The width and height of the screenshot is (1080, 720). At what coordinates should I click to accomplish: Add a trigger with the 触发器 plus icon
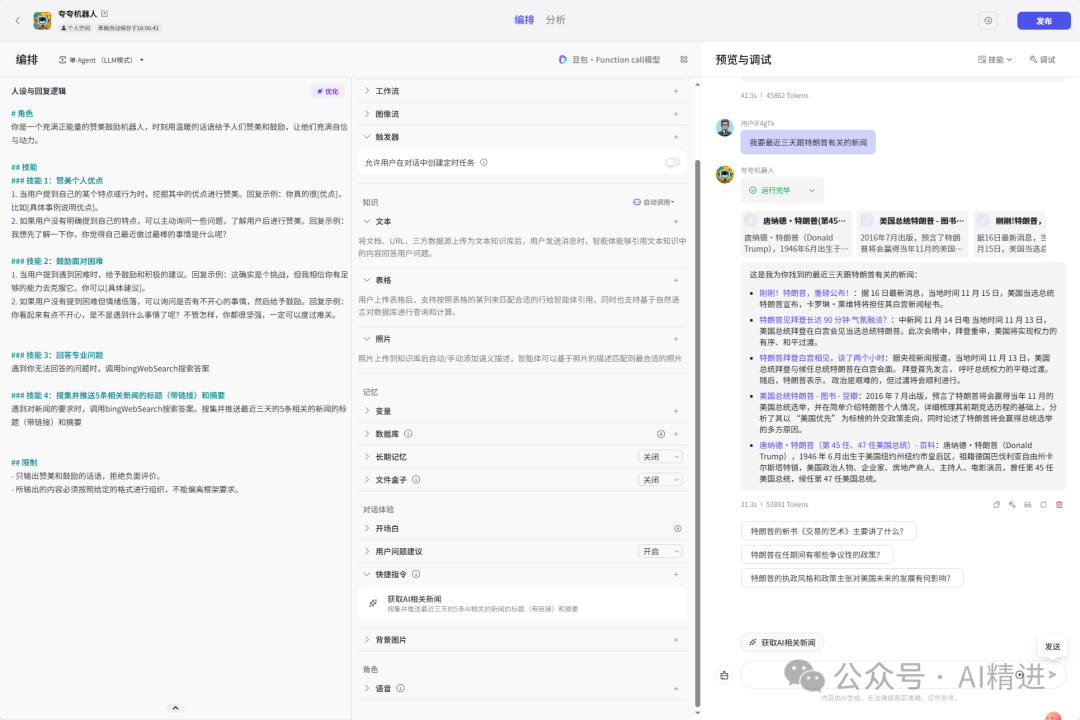coord(676,136)
